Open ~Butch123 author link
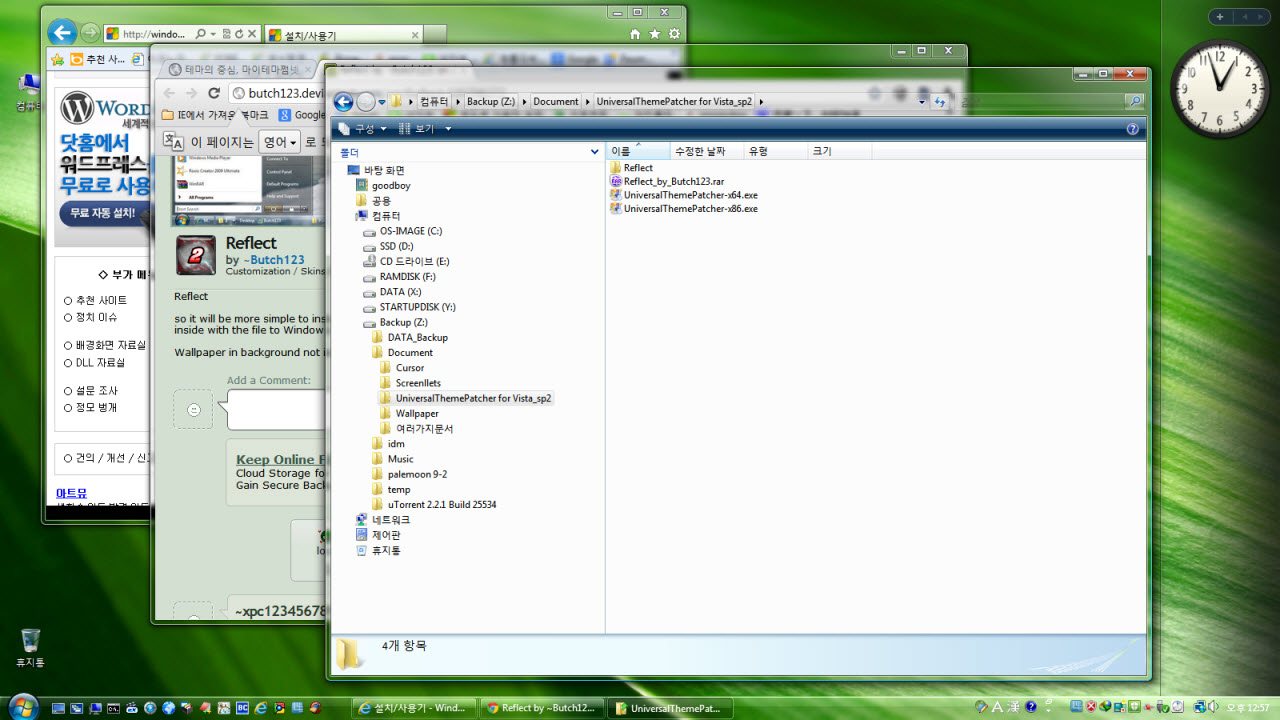The width and height of the screenshot is (1280, 720). pos(272,260)
